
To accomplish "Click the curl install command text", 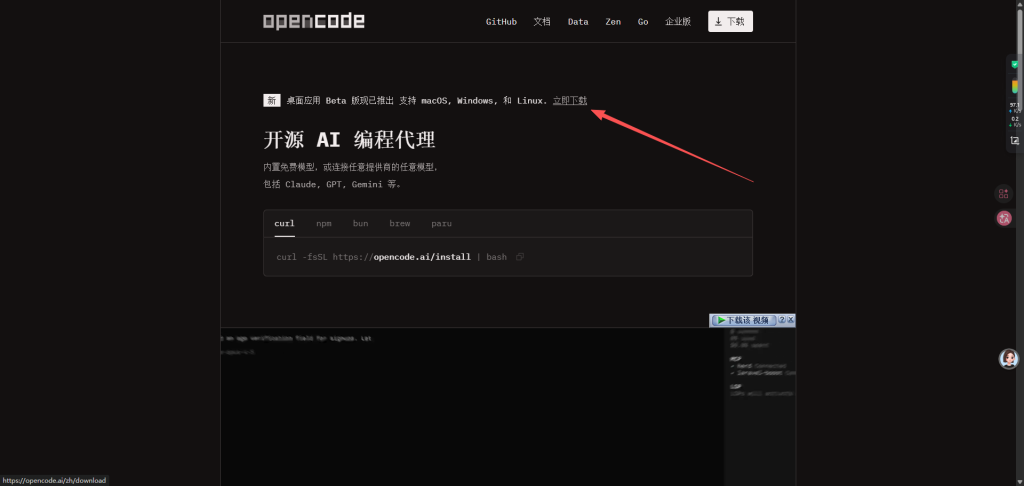I will [x=391, y=257].
